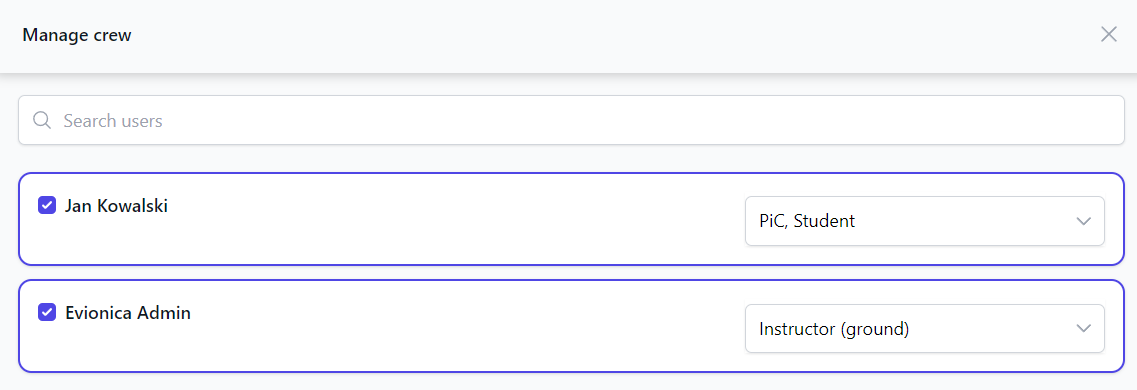Click the 'Instructor (ground)' text value

(x=834, y=329)
